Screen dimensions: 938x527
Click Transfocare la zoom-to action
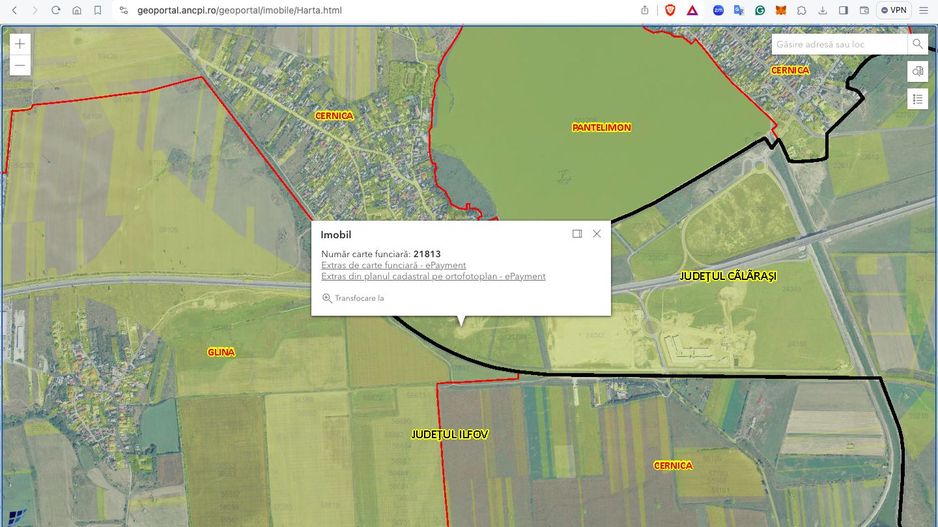click(x=353, y=298)
